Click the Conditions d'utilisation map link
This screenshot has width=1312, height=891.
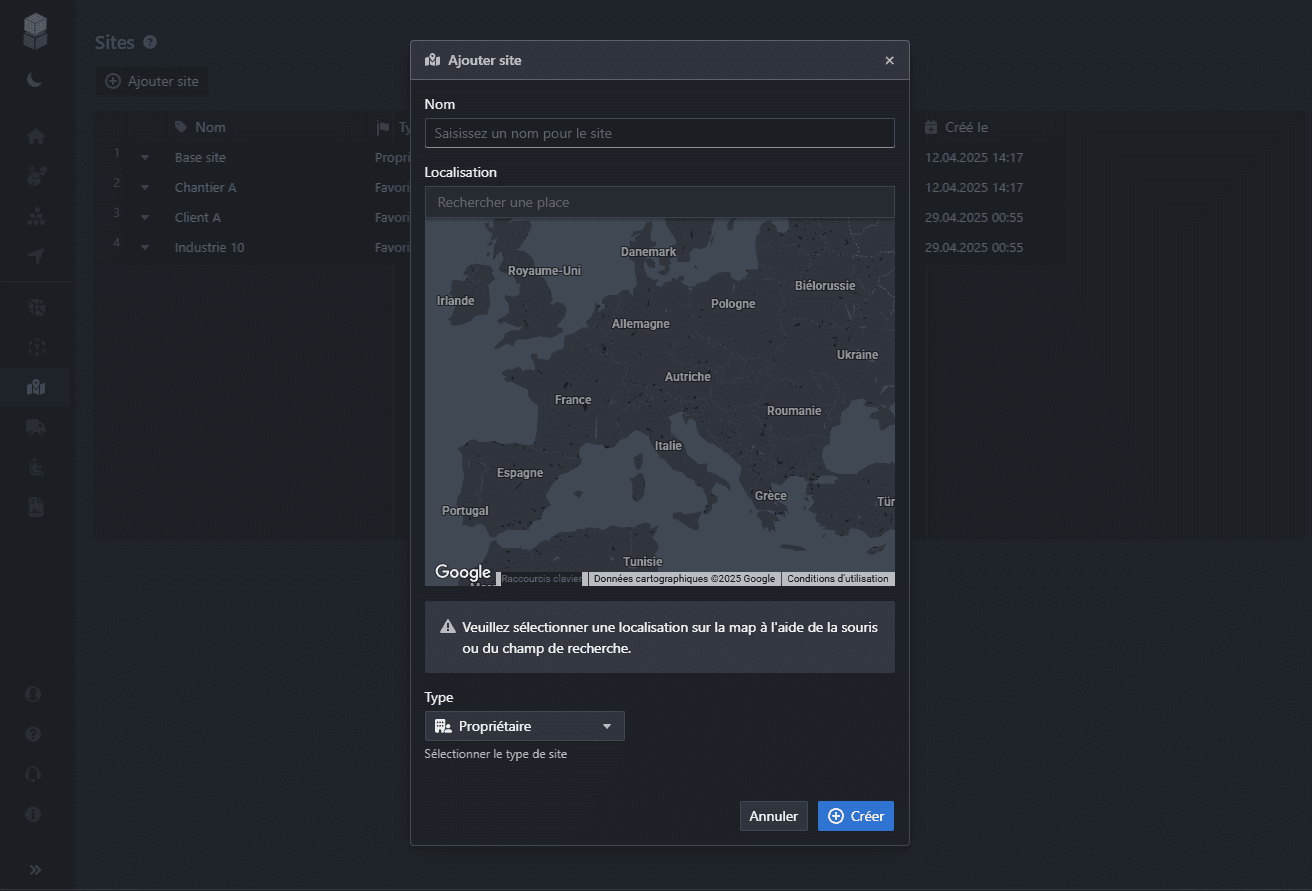click(837, 579)
